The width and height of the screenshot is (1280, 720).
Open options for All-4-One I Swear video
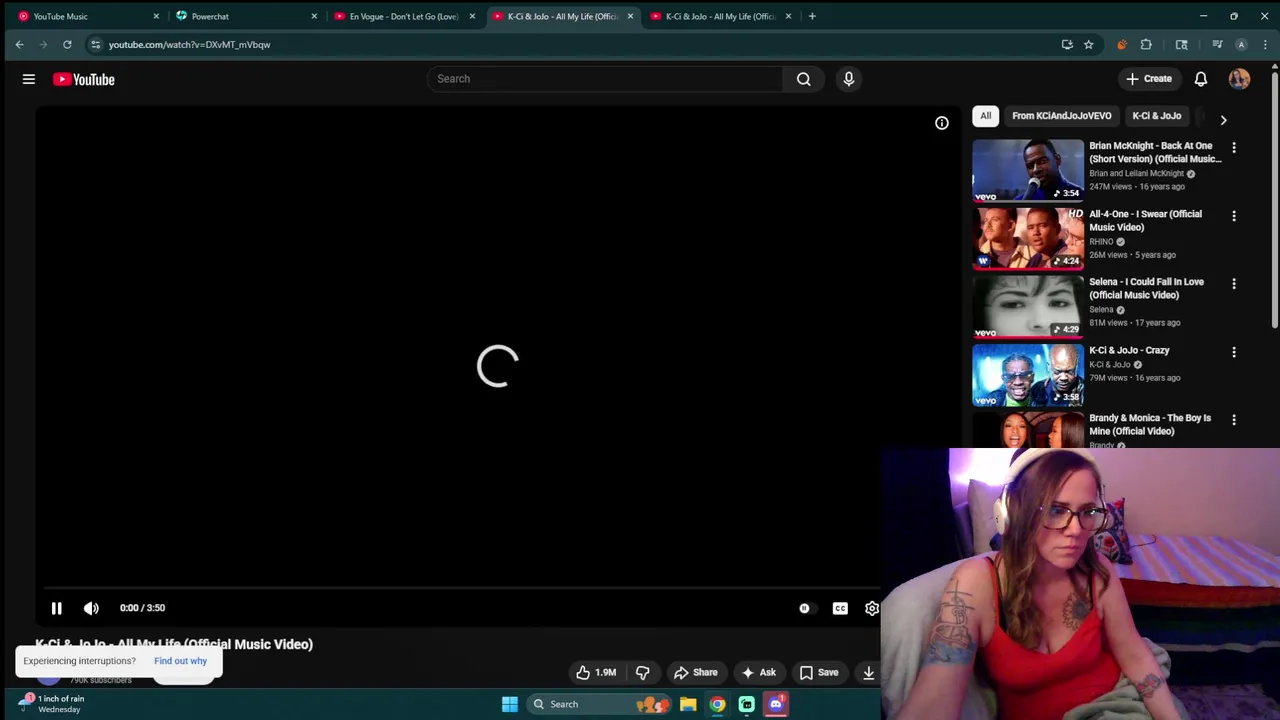[x=1234, y=216]
